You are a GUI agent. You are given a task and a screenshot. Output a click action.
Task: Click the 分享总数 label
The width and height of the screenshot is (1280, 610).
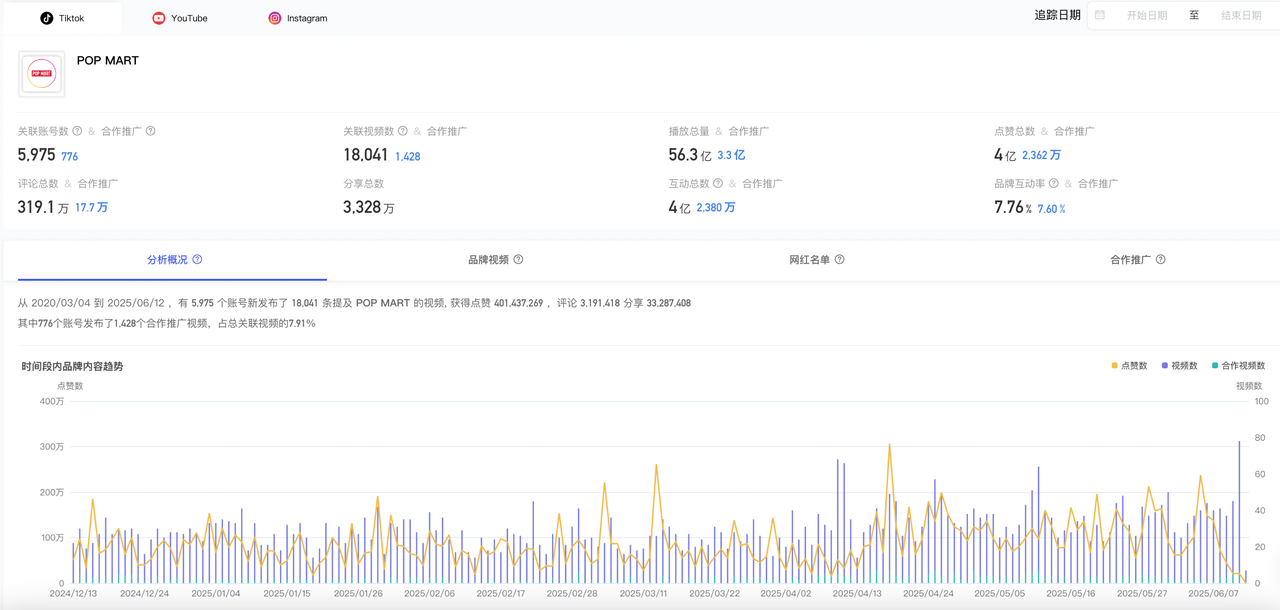[x=363, y=183]
